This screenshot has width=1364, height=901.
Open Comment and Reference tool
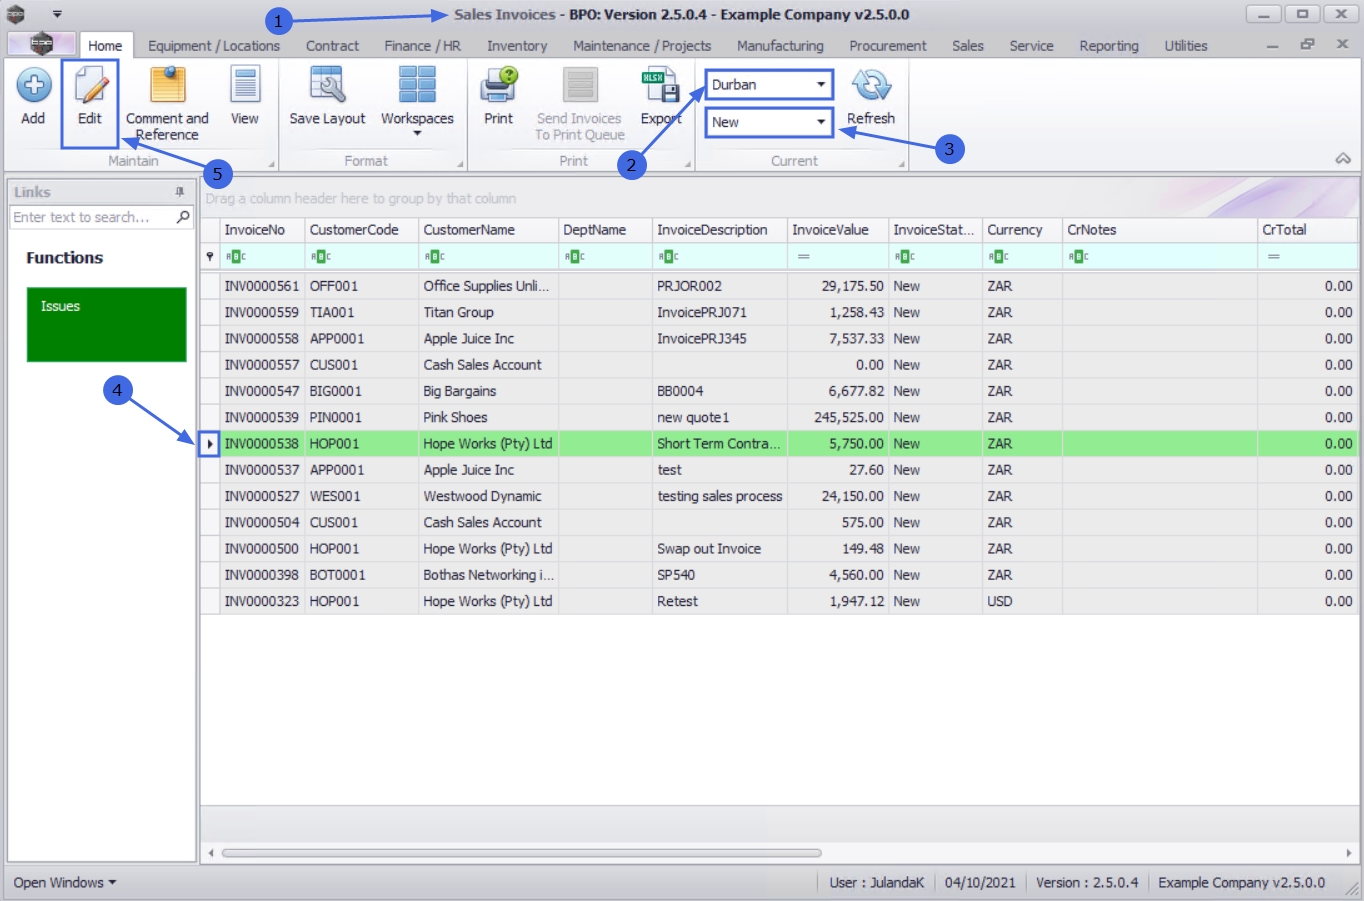(x=167, y=86)
